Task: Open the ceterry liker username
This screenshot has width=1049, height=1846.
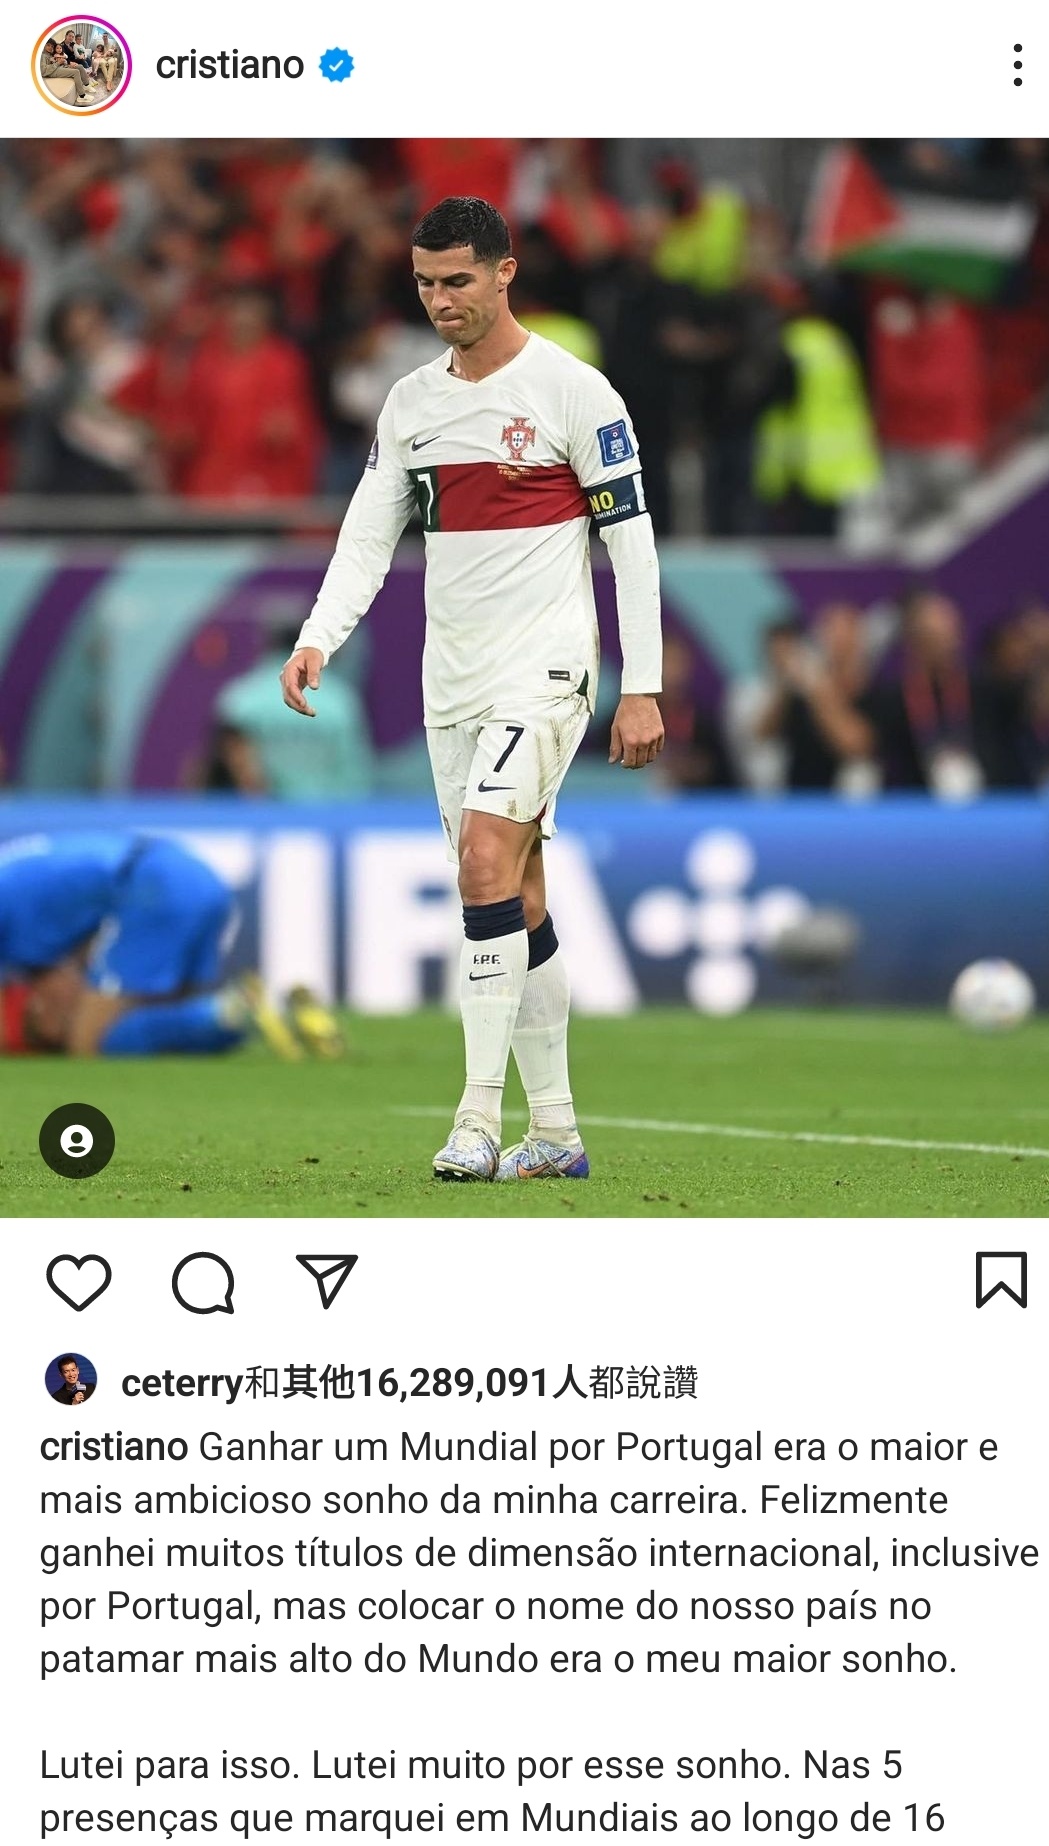Action: tap(182, 1383)
